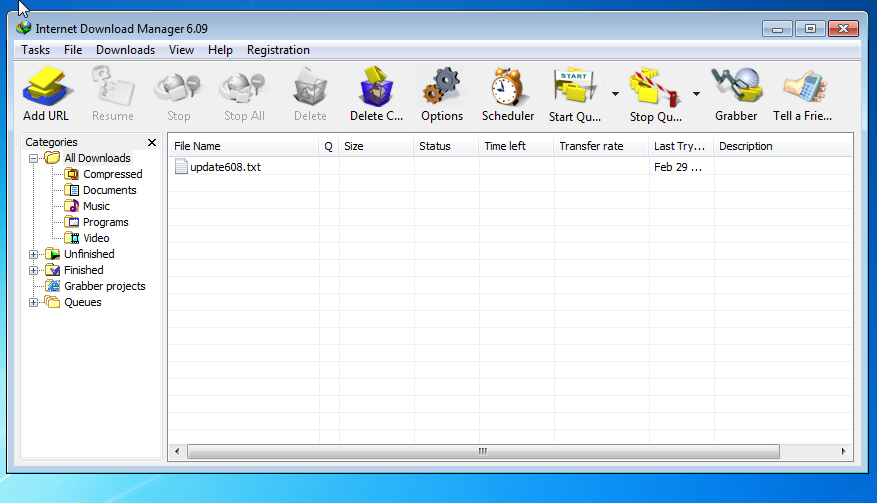The image size is (877, 503).
Task: Select the update608.txt download row
Action: click(511, 167)
